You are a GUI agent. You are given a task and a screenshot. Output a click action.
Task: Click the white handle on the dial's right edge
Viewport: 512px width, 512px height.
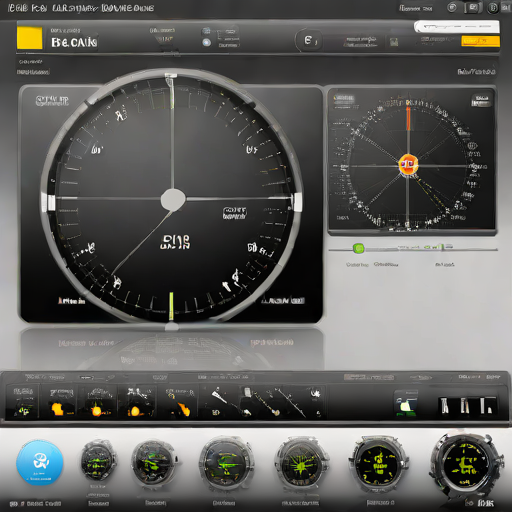coord(297,202)
